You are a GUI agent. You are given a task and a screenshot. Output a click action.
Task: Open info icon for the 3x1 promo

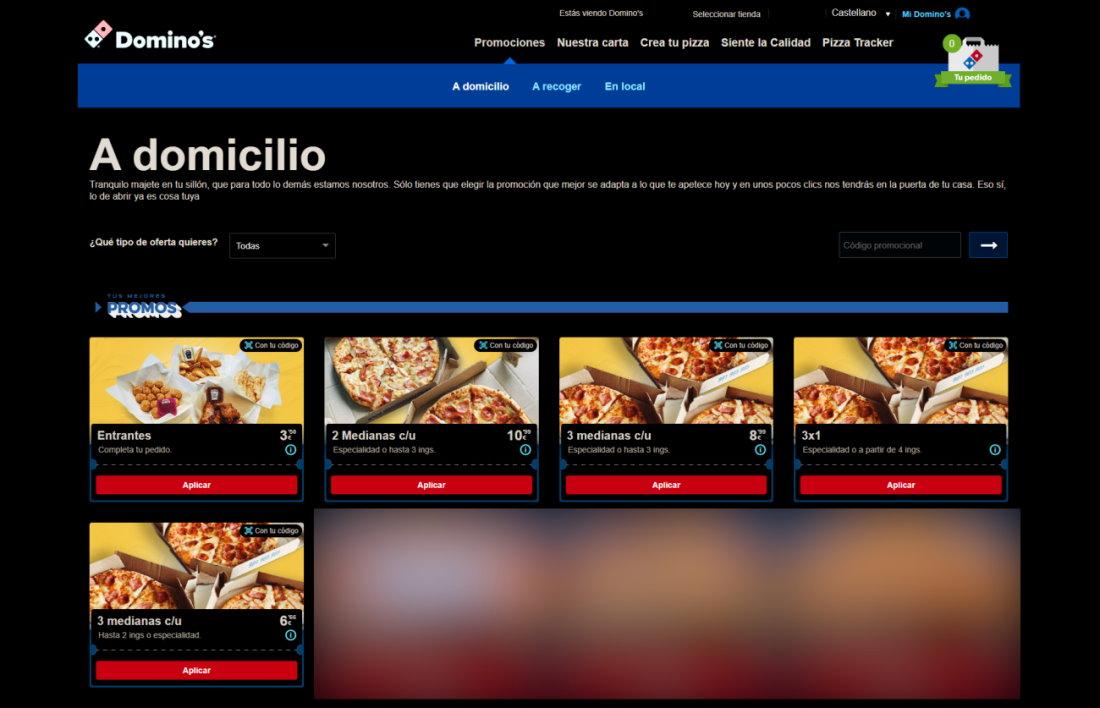995,450
